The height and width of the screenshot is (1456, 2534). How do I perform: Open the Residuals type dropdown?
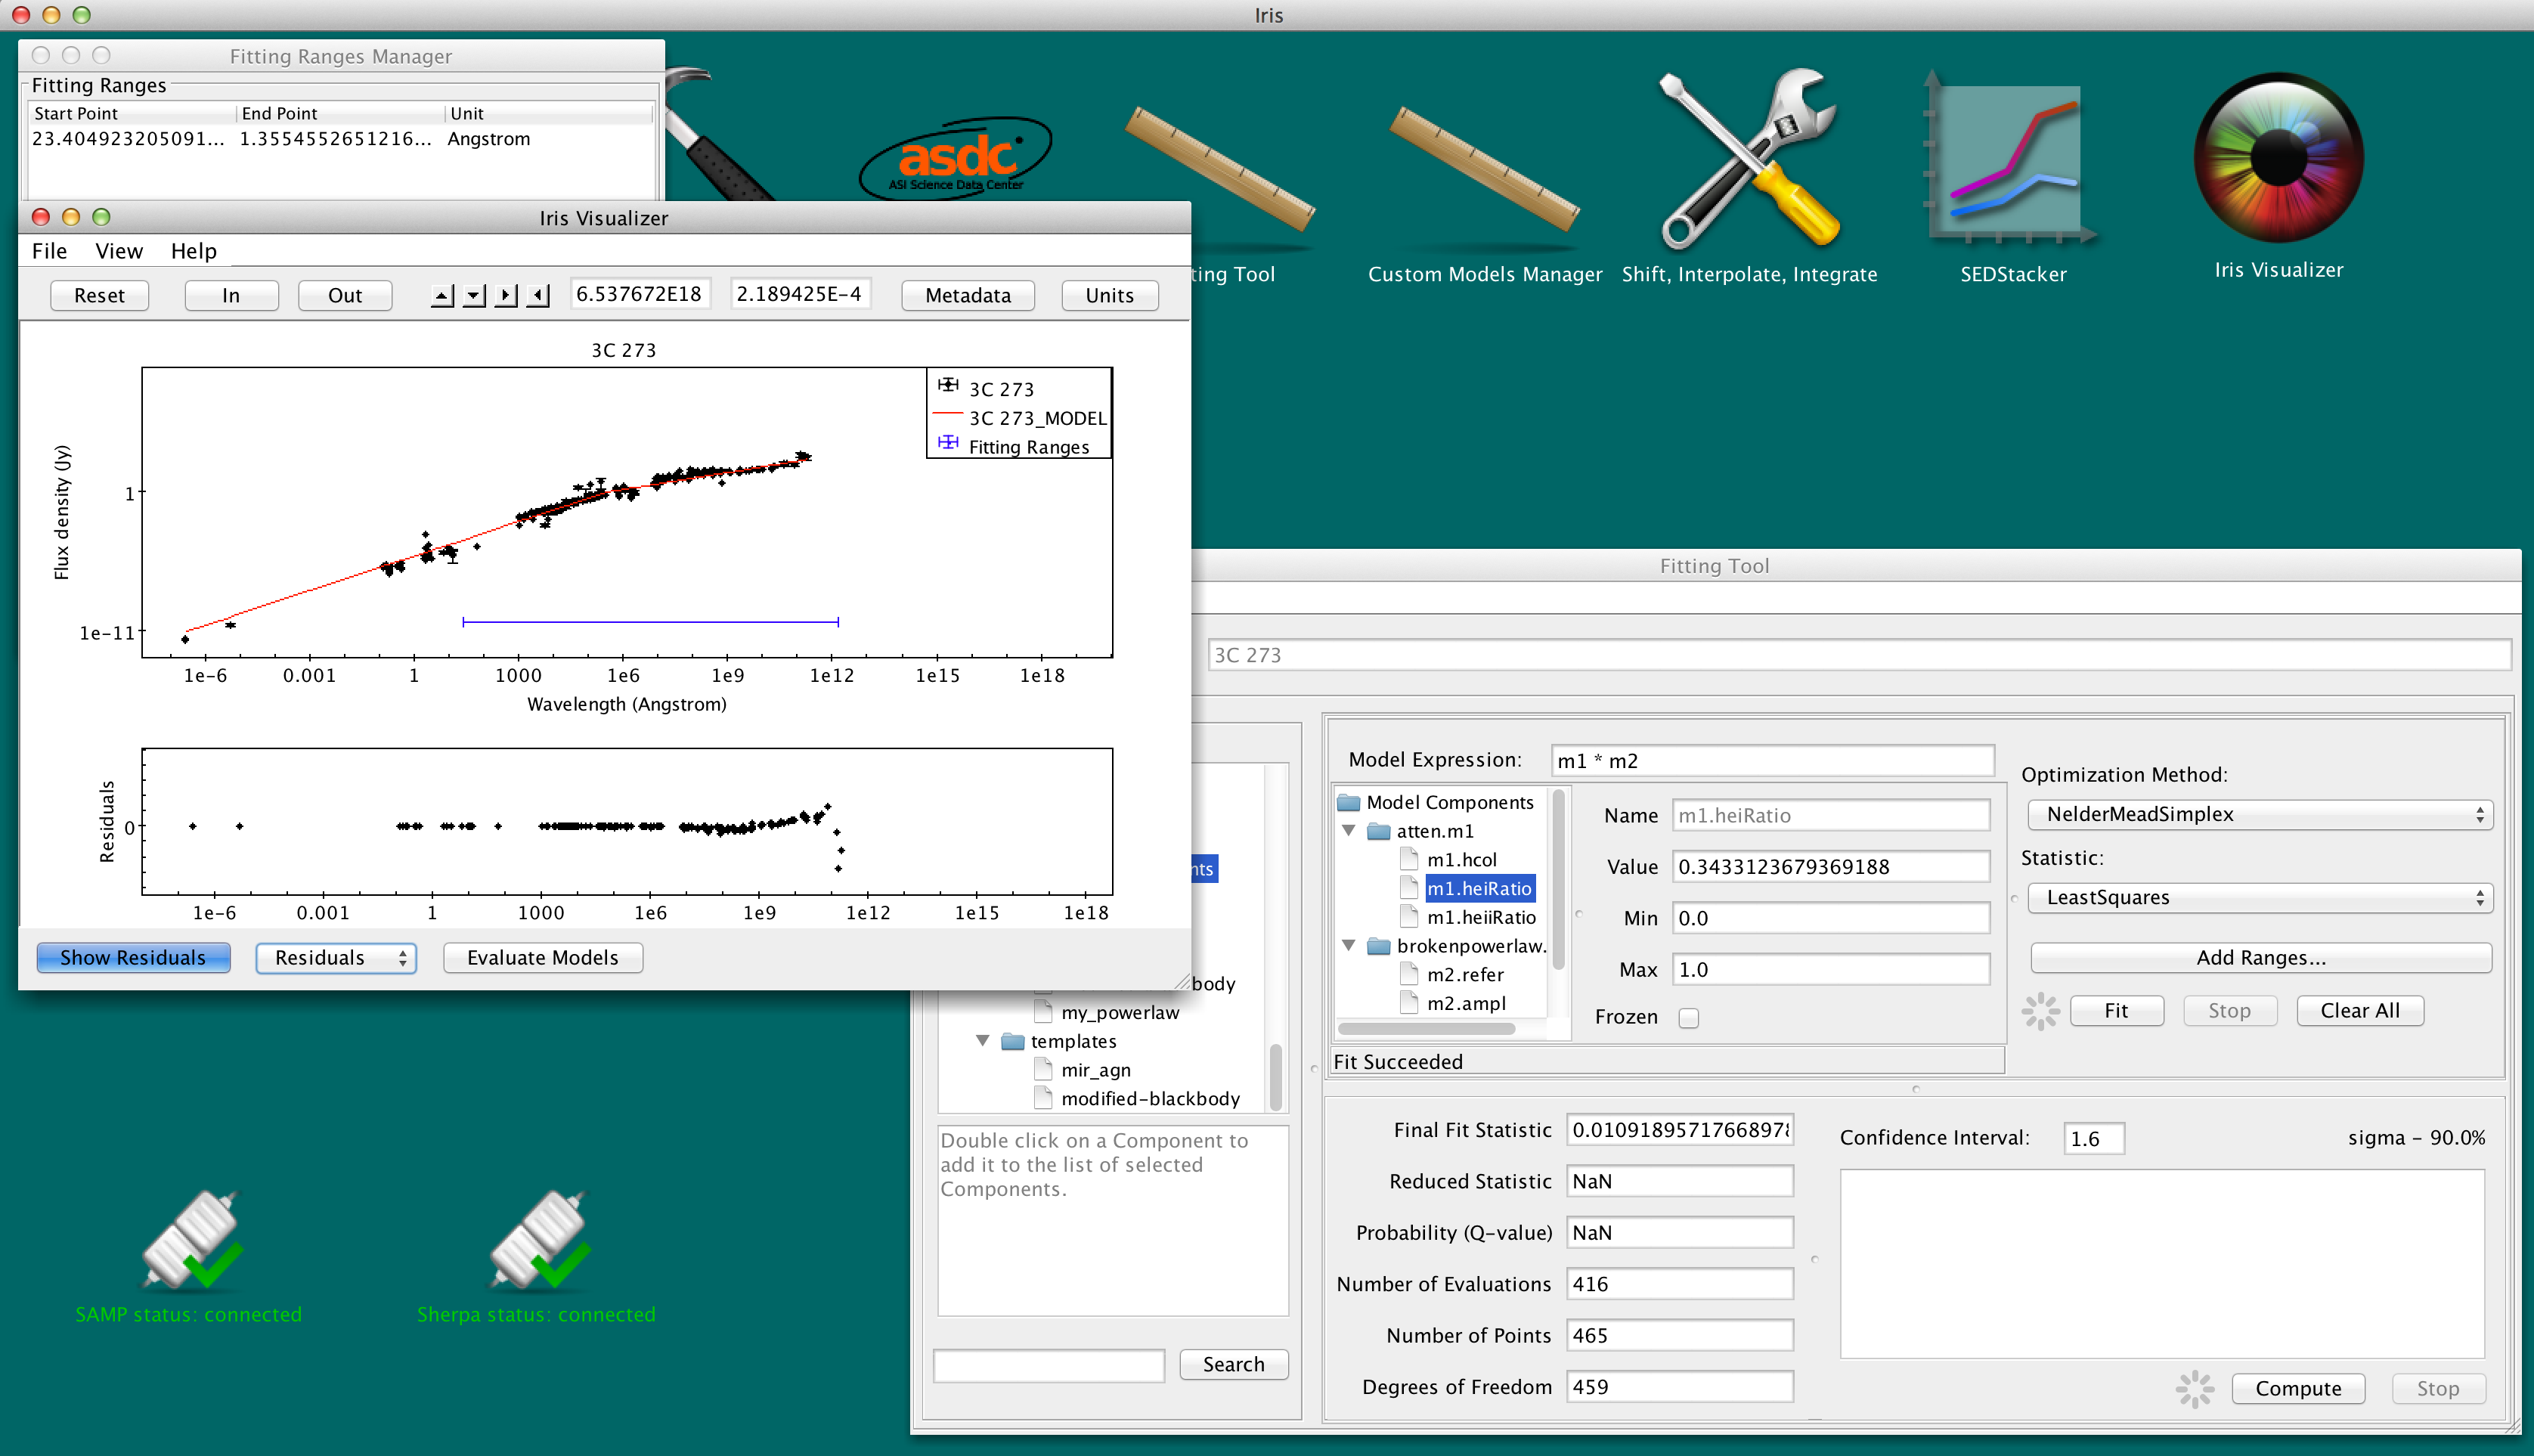click(x=336, y=957)
